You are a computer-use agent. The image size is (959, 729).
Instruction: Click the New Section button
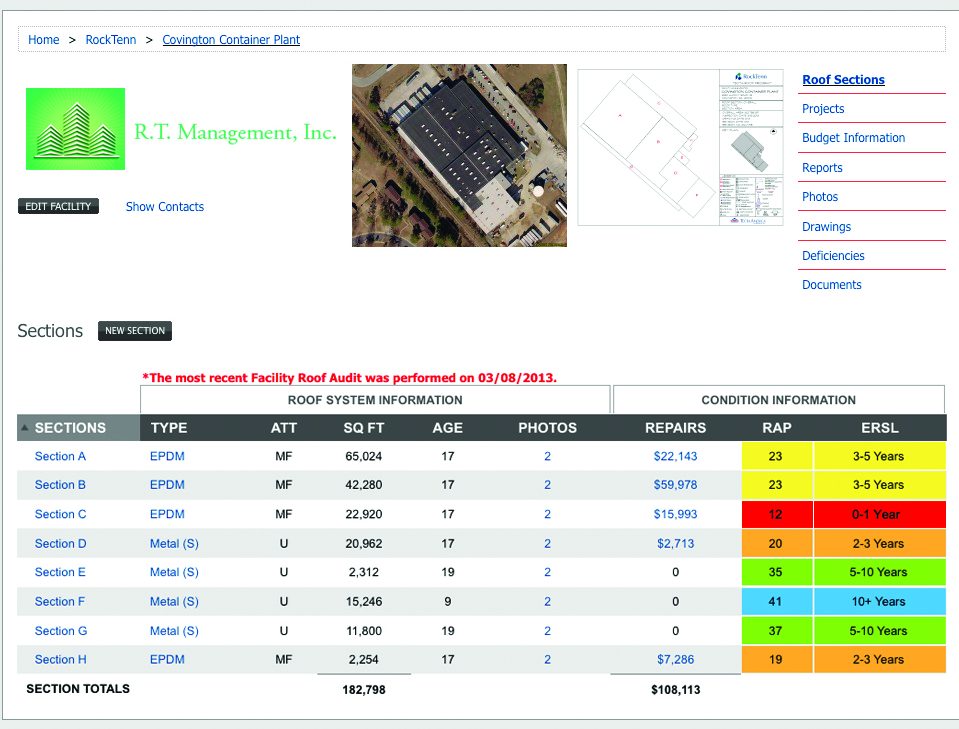[x=135, y=331]
